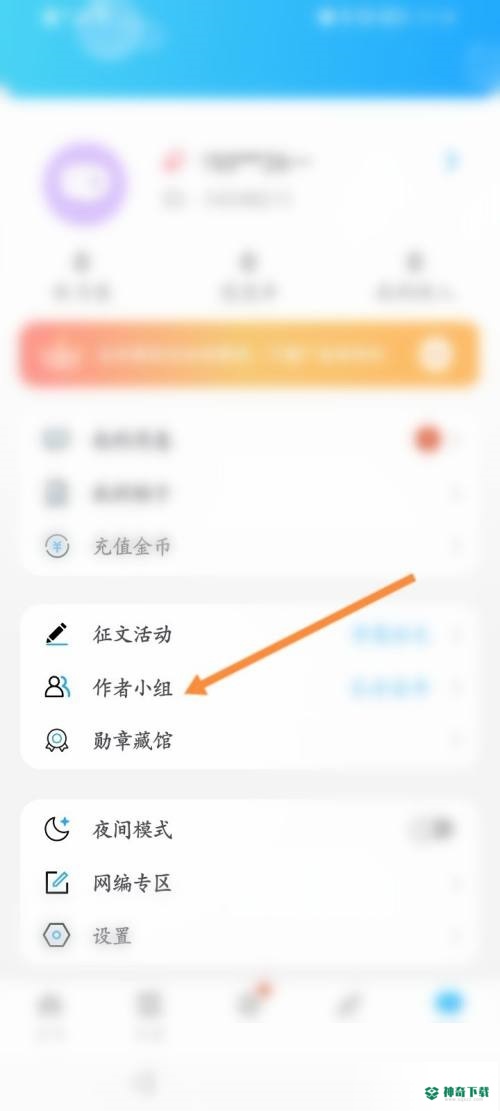Tap the orange promotional banner

pos(249,354)
